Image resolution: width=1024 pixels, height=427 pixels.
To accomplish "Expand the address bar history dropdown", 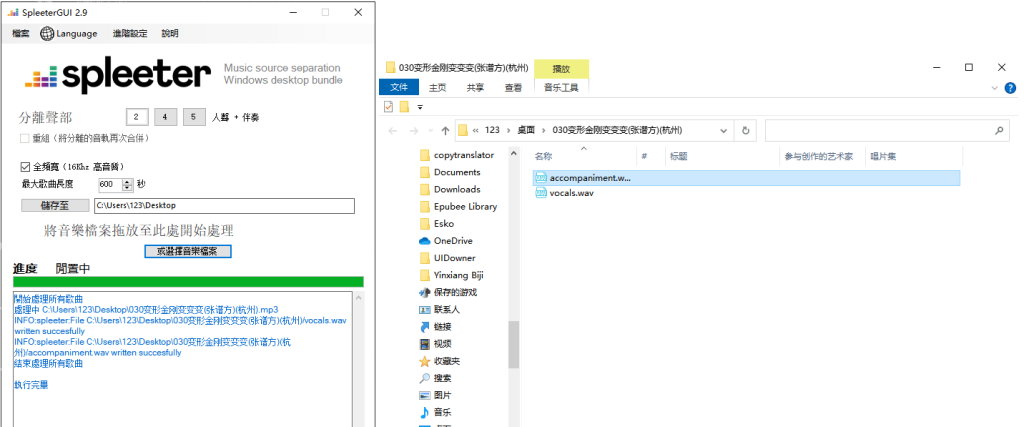I will coord(723,131).
